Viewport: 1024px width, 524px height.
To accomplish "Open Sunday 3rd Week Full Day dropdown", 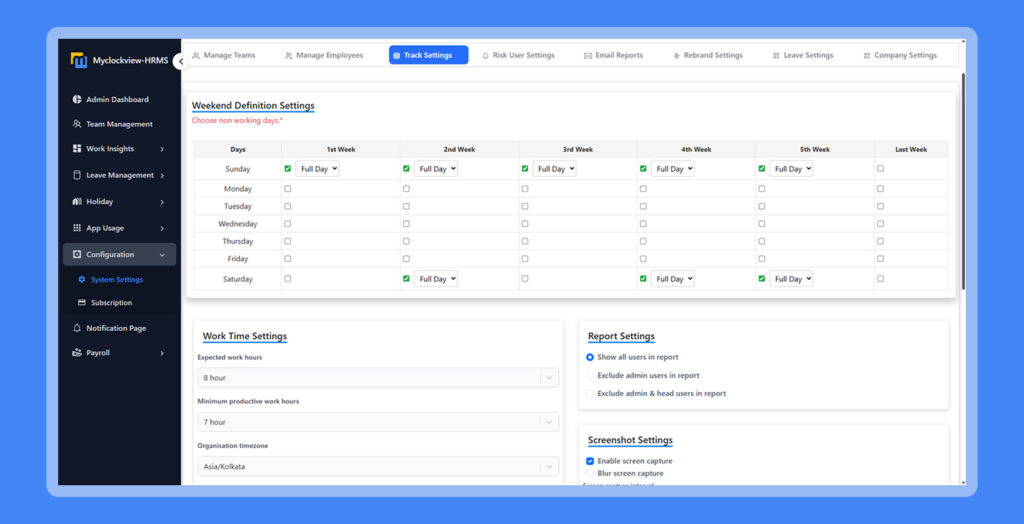I will click(554, 169).
